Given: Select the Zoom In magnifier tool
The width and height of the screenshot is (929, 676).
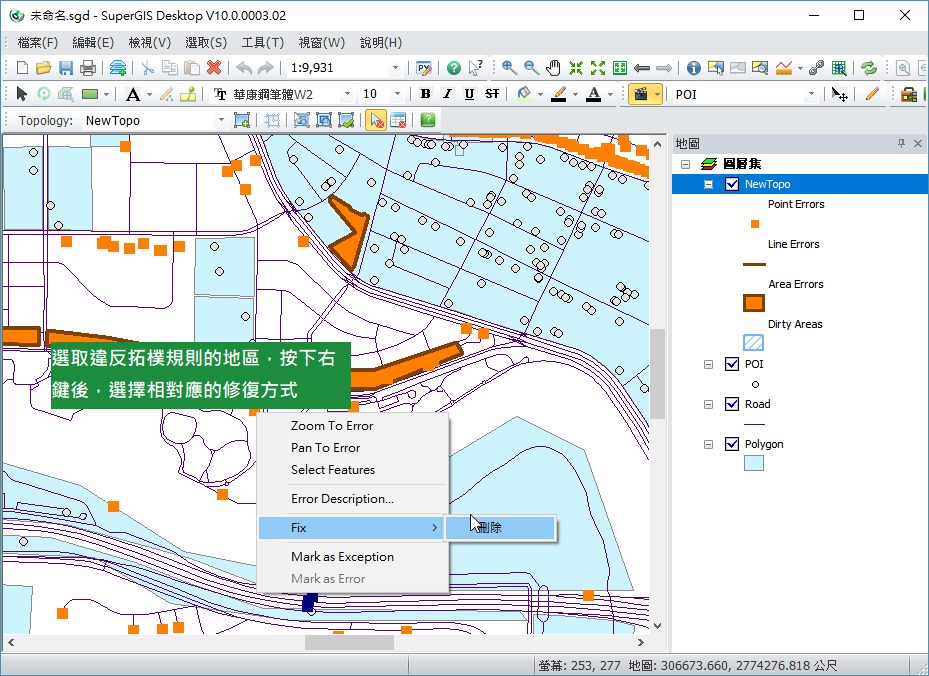Looking at the screenshot, I should [x=509, y=68].
